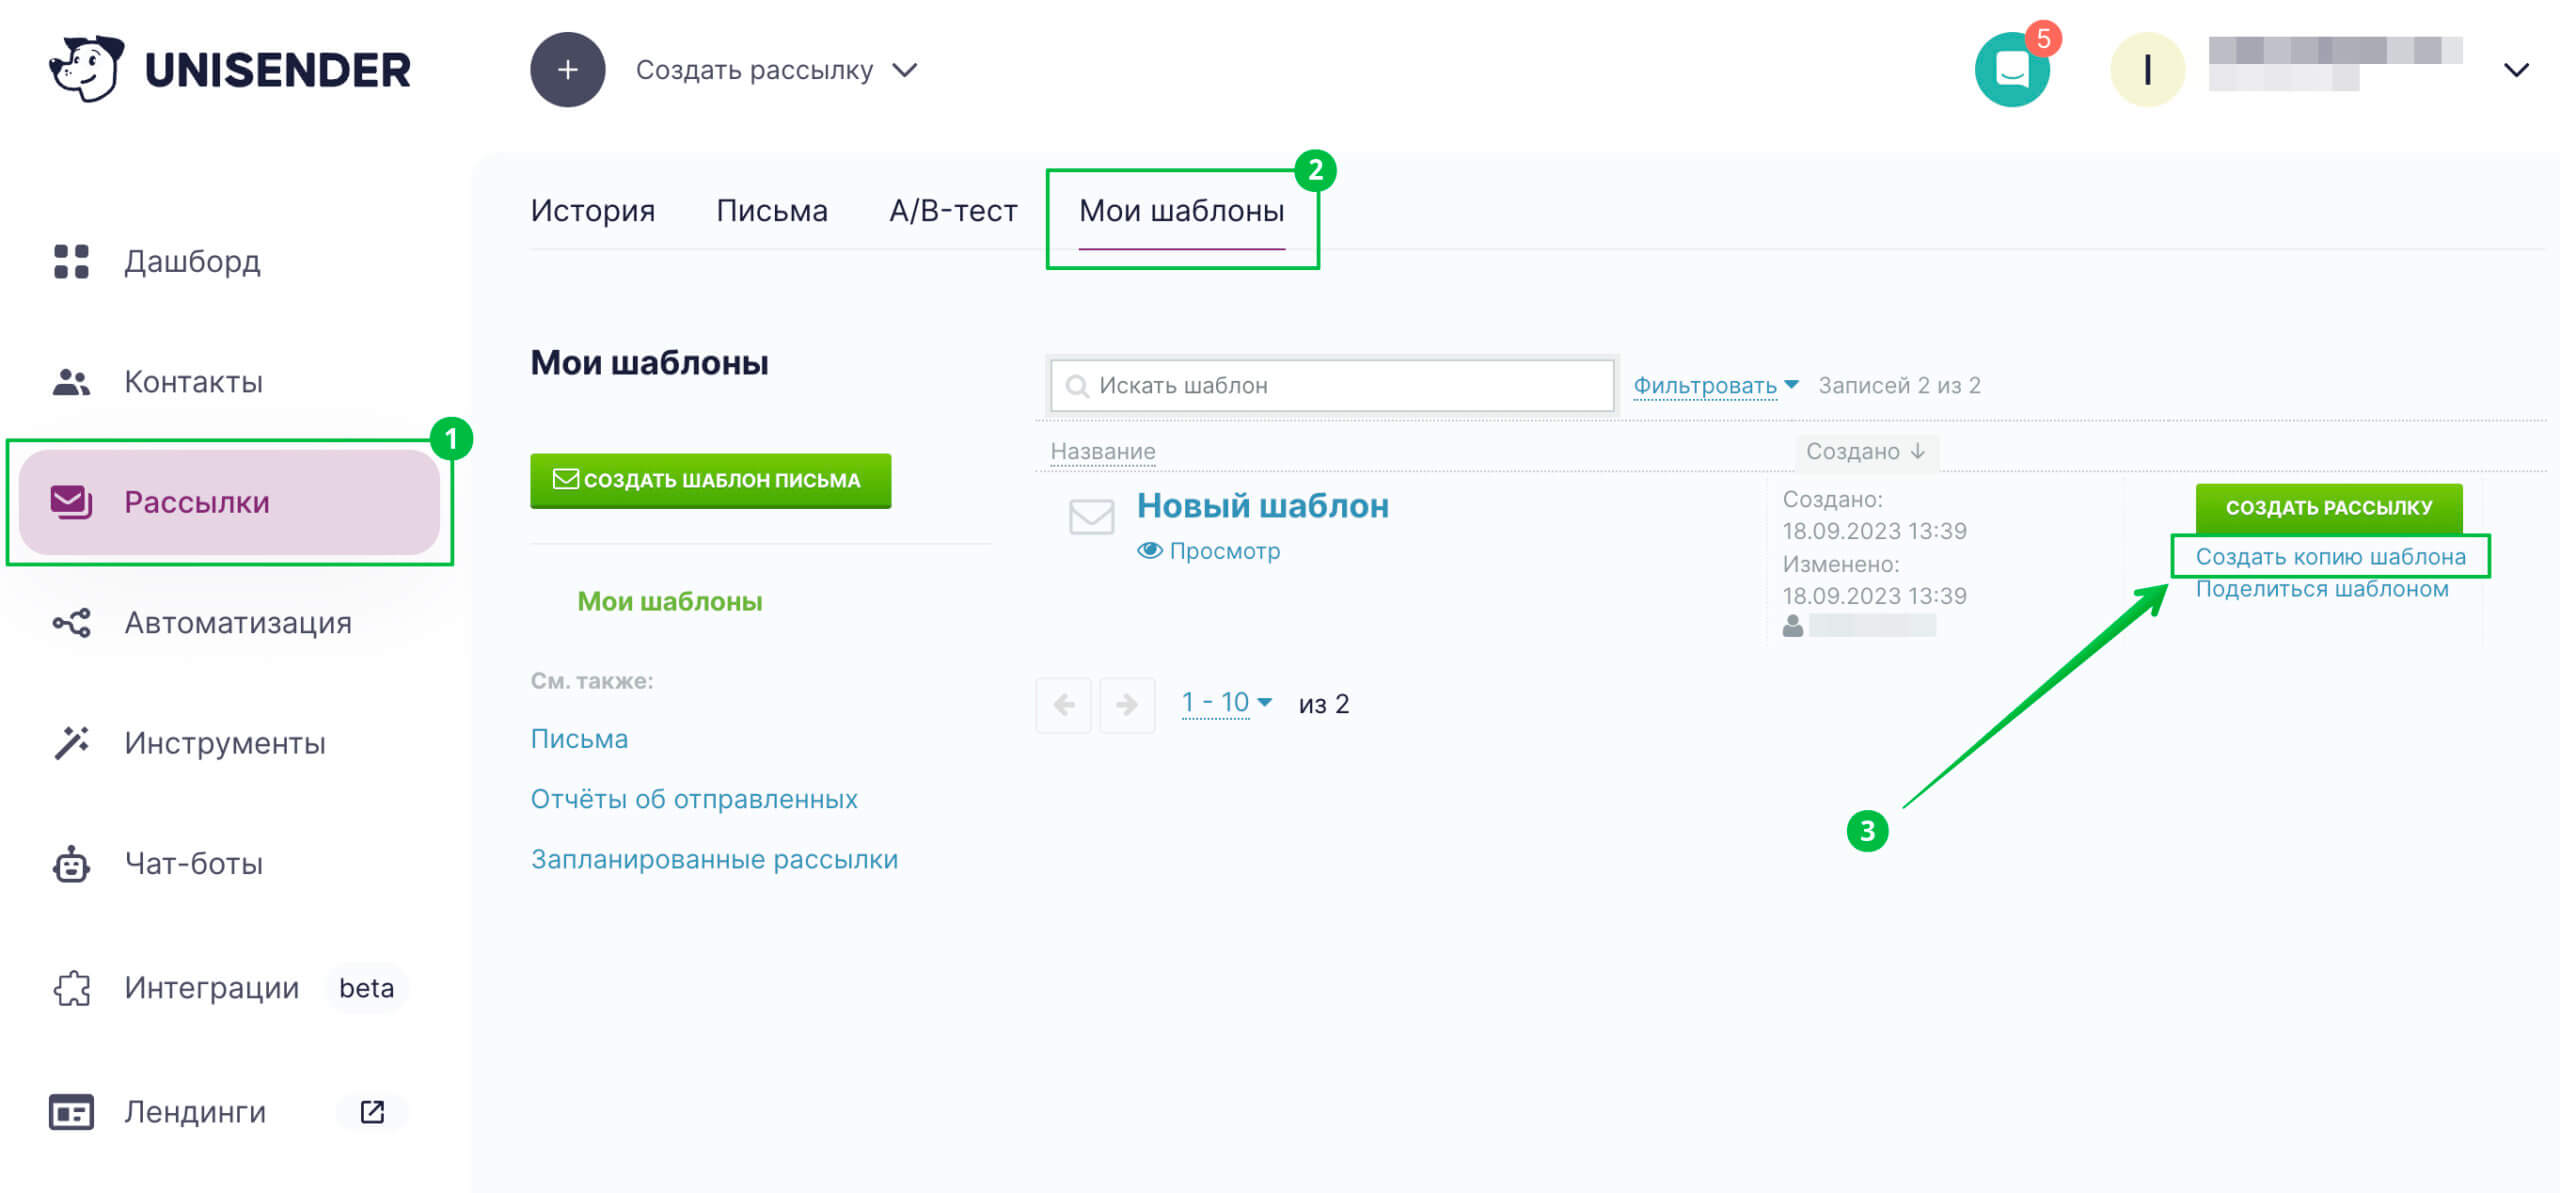Open Письма under См. также
2560x1193 pixels.
coord(579,739)
